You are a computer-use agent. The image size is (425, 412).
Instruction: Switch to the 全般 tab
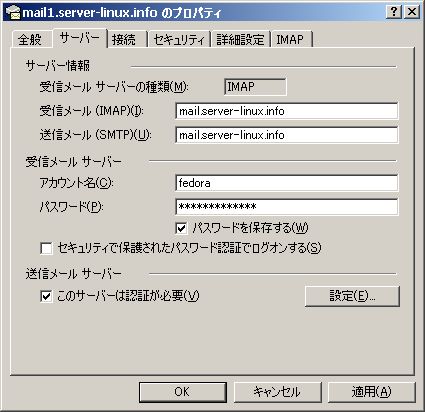pos(30,40)
